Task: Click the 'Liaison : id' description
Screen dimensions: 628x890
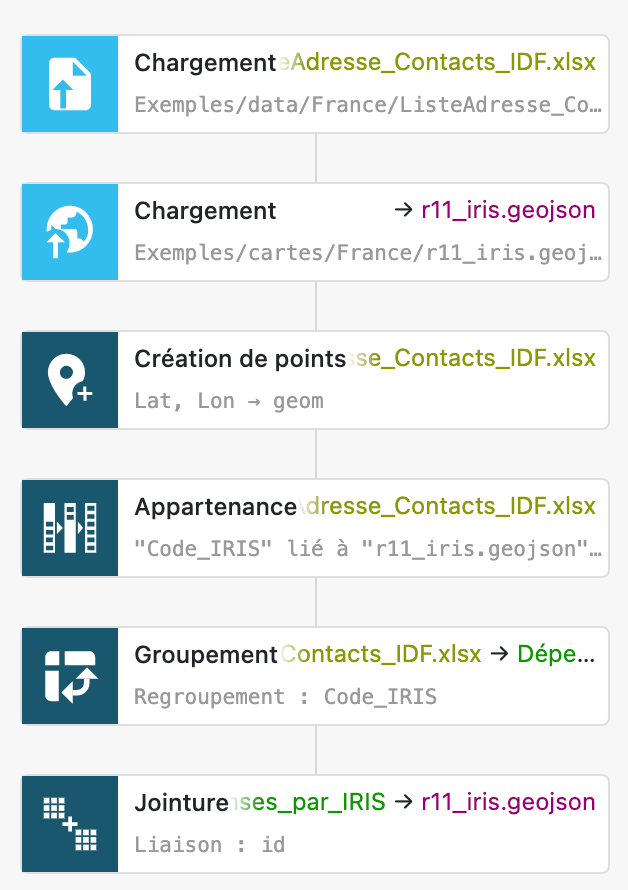Action: pos(210,845)
